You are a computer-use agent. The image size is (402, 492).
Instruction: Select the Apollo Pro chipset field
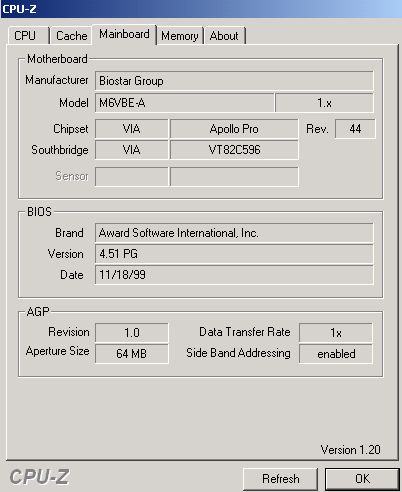coord(234,129)
